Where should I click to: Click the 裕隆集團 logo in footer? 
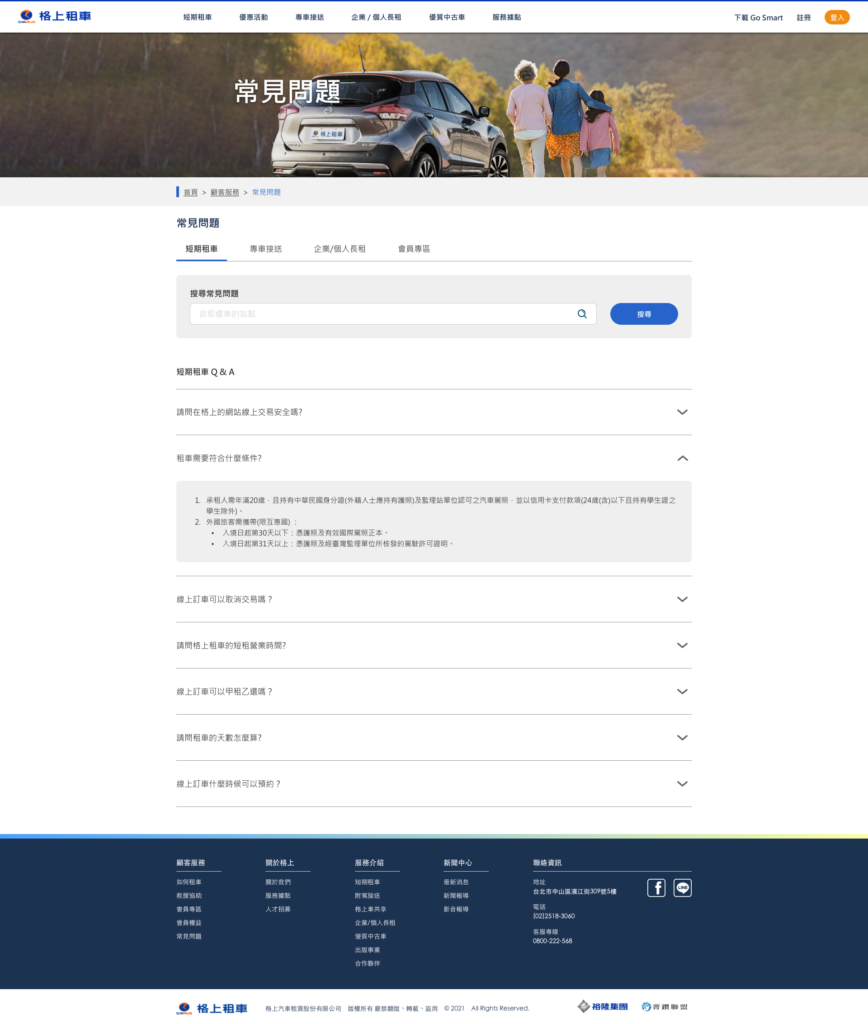tap(598, 1006)
